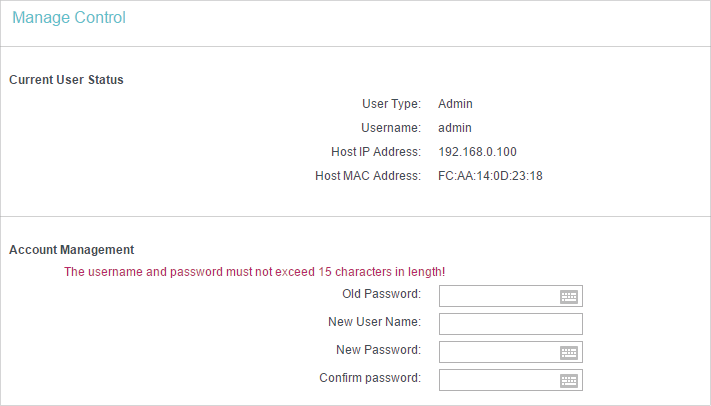This screenshot has width=711, height=406.
Task: Click the Old Password label
Action: pos(381,294)
